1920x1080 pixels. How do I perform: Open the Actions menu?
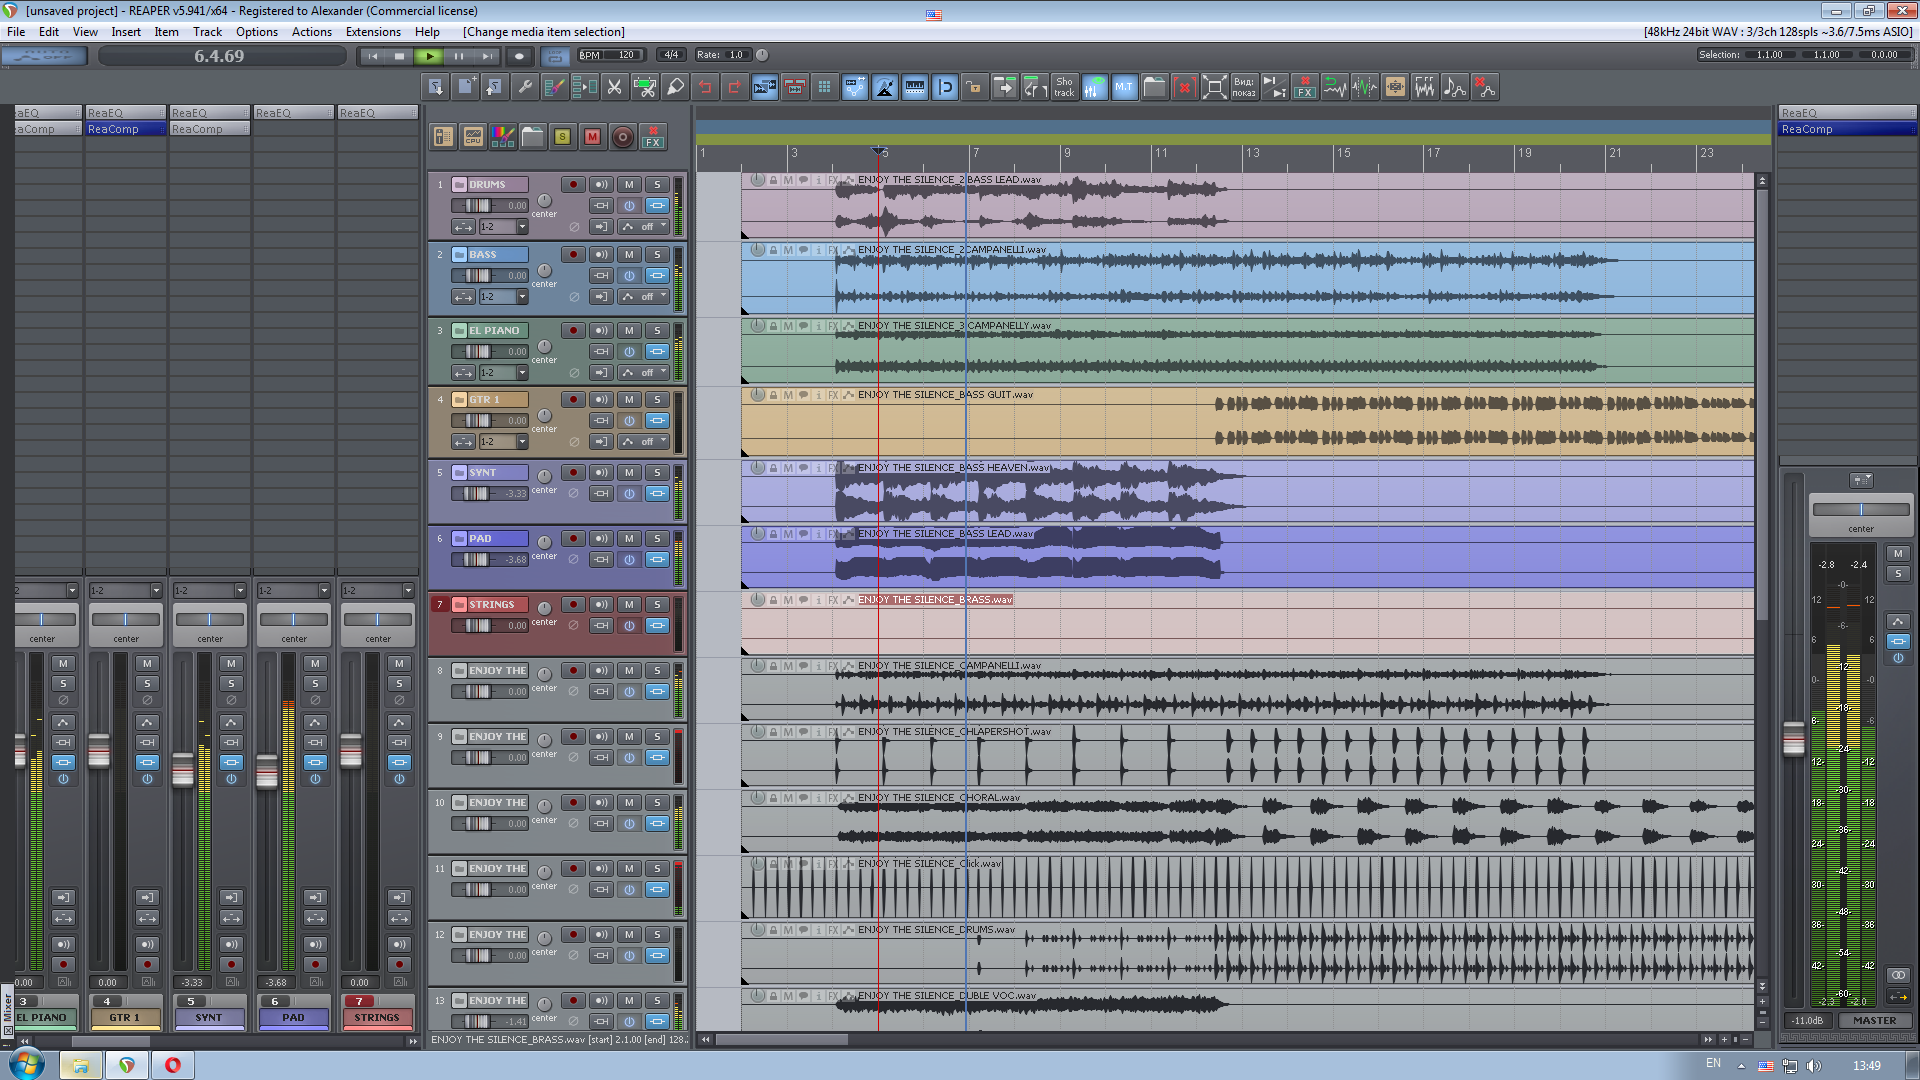(x=311, y=32)
